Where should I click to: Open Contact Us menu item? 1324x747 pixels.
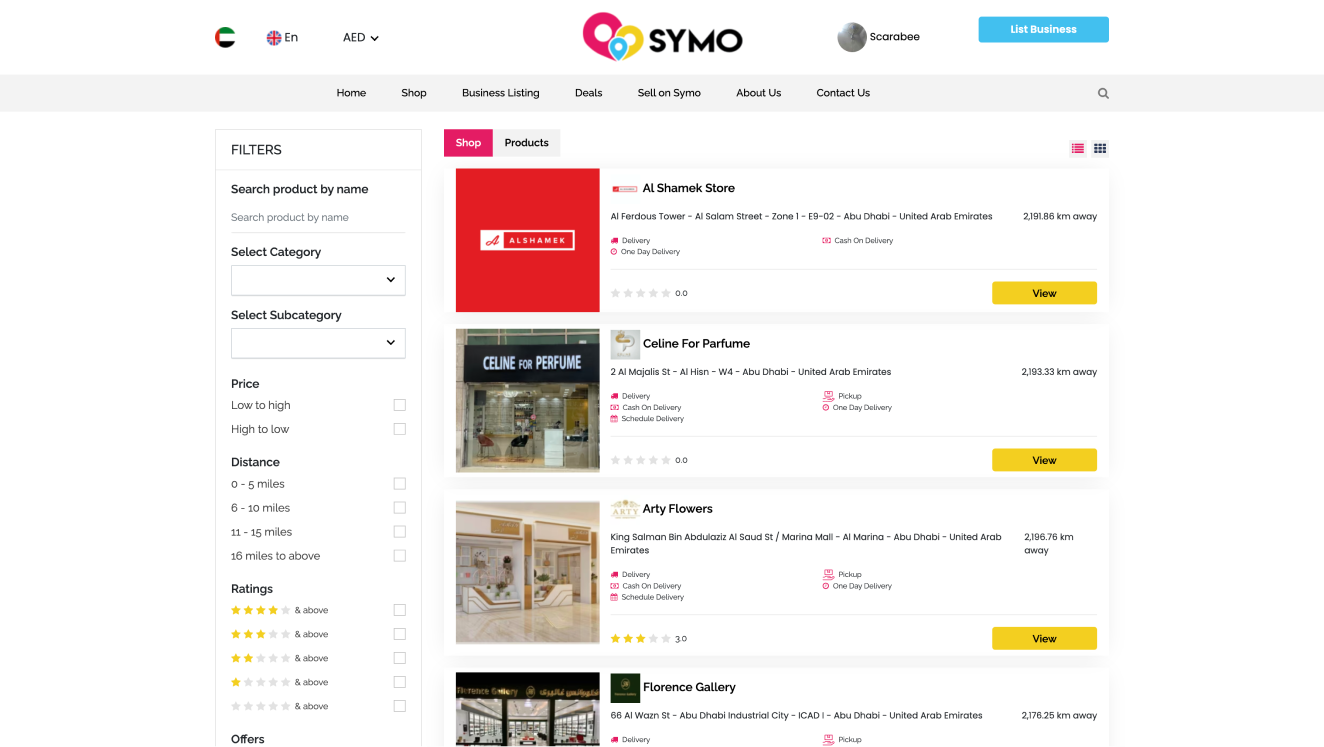coord(843,93)
